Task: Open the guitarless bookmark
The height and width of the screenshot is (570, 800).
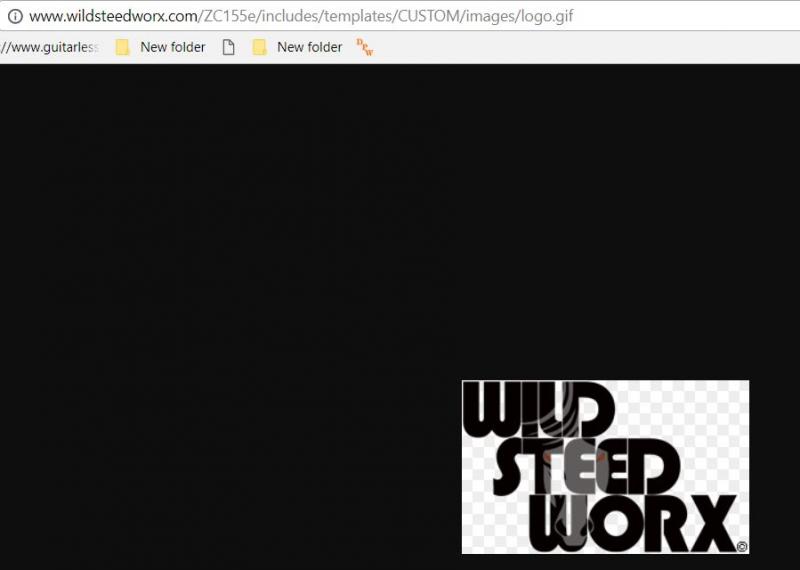Action: pyautogui.click(x=49, y=47)
